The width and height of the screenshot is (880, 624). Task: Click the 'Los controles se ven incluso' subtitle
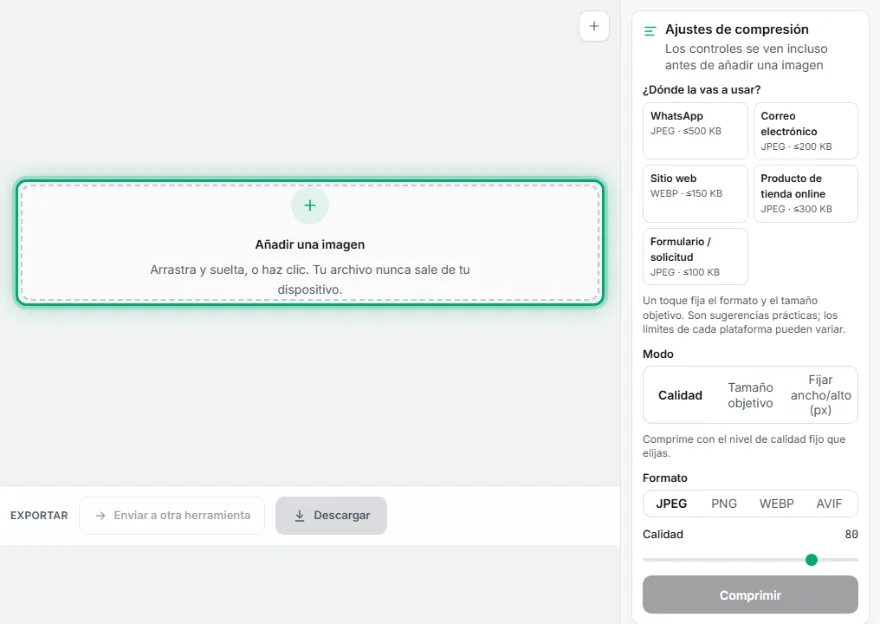[746, 57]
